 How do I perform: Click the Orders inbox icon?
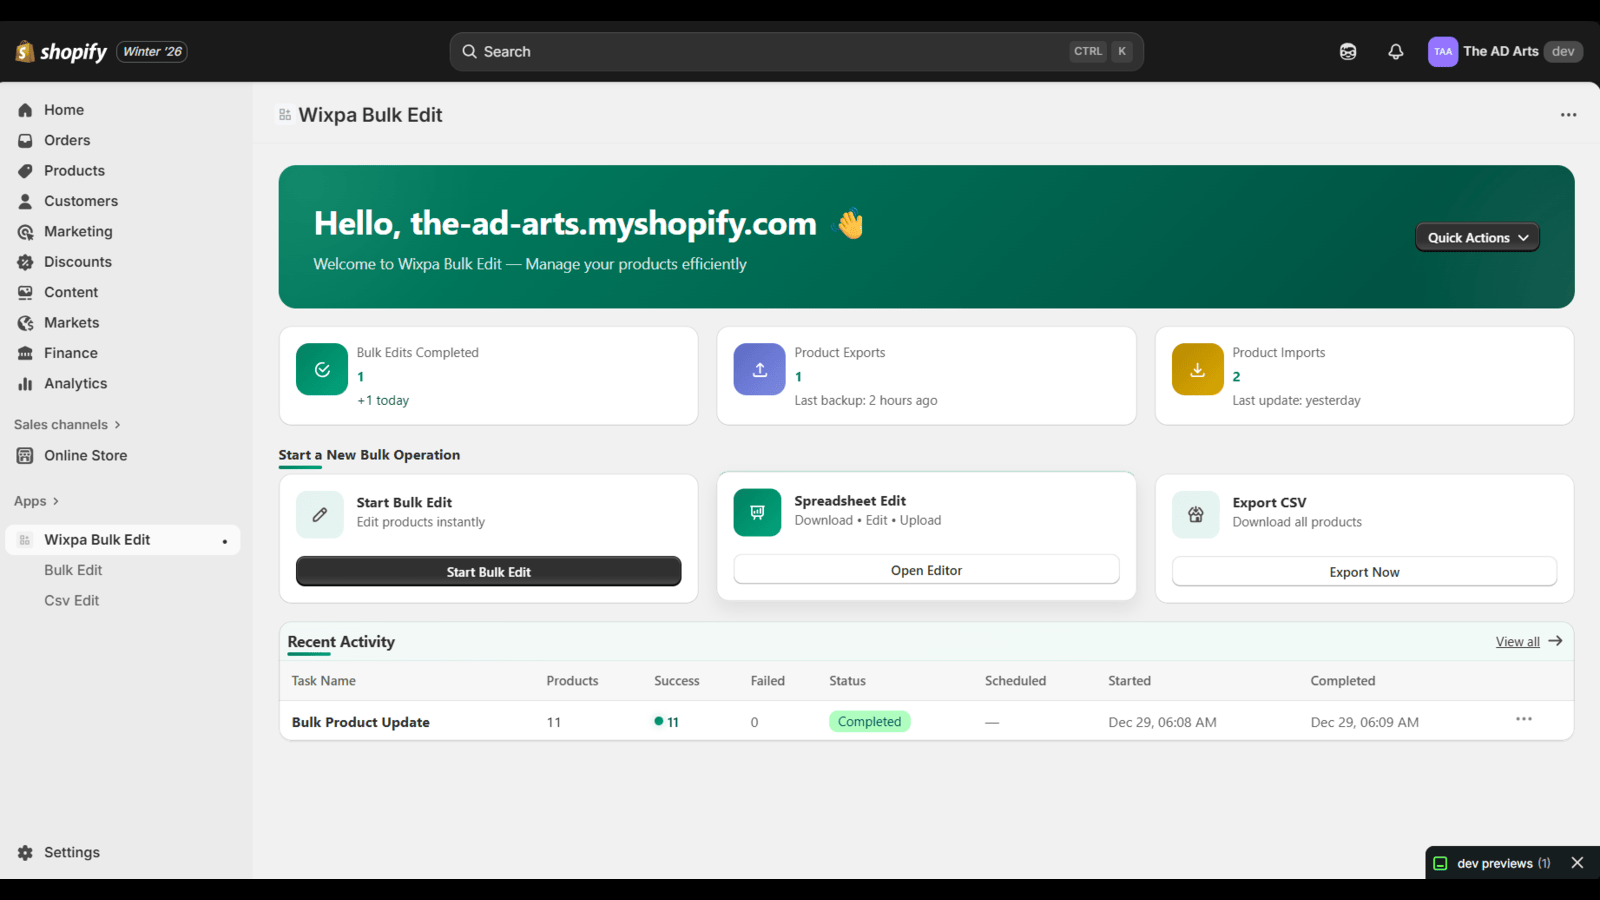click(x=25, y=141)
